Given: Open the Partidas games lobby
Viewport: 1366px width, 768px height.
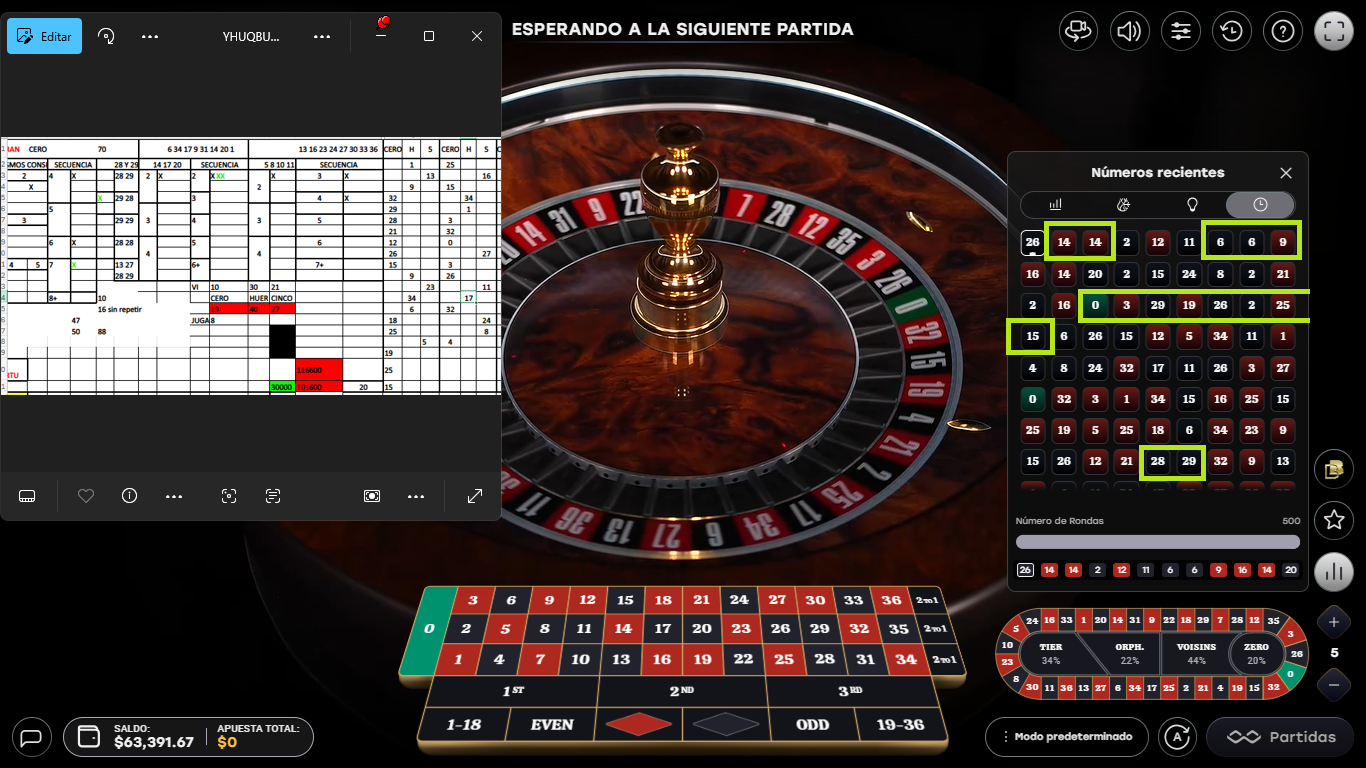Looking at the screenshot, I should pos(1282,737).
